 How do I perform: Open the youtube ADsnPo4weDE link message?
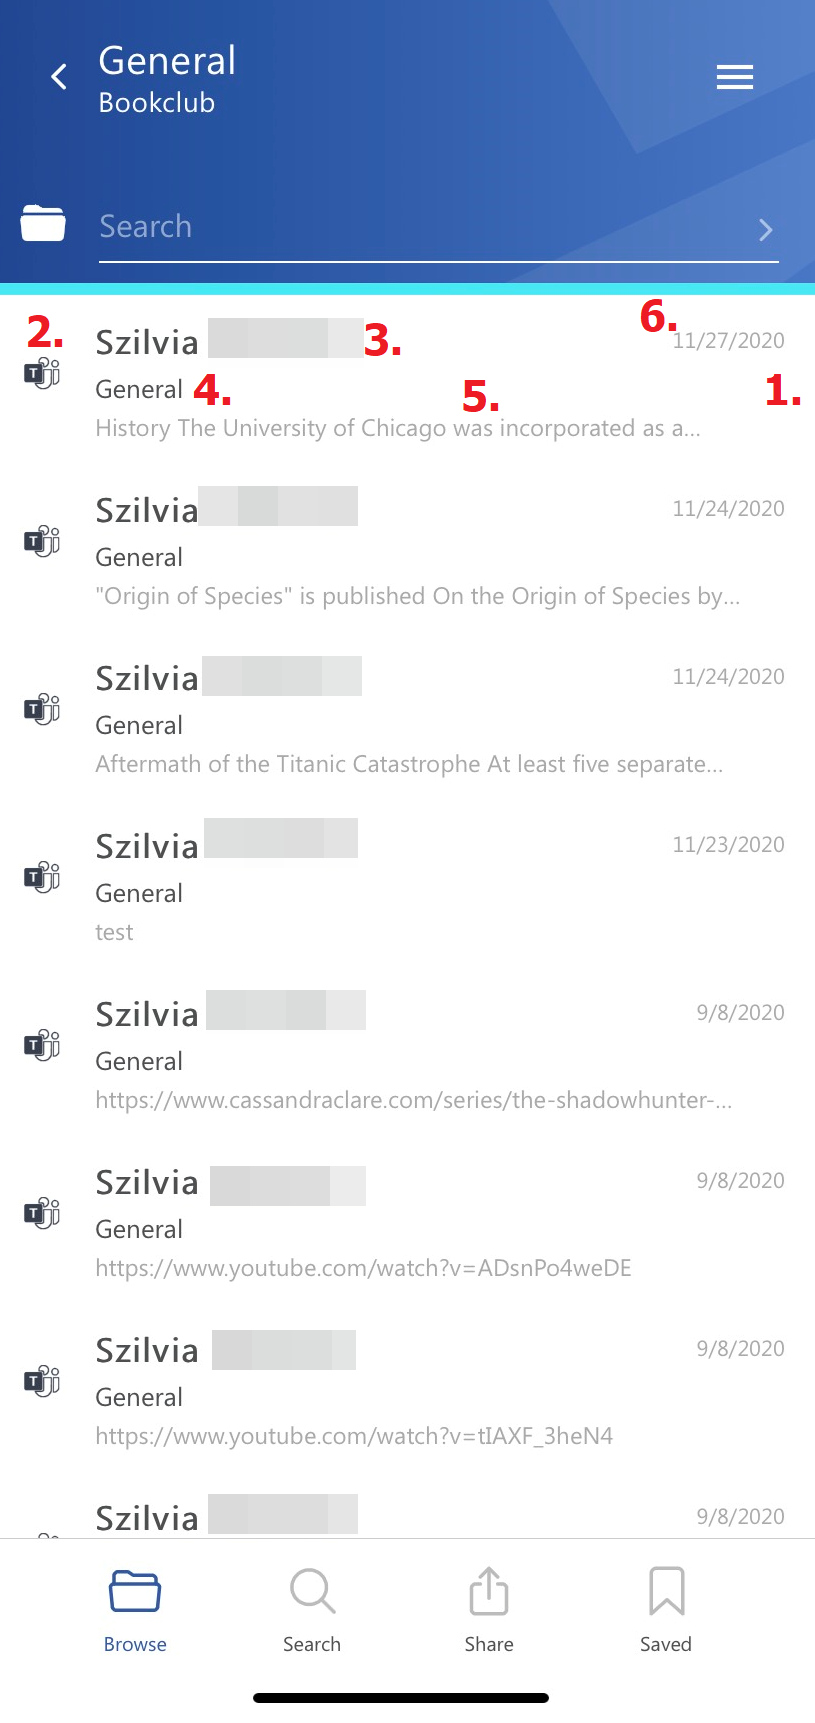click(x=363, y=1268)
